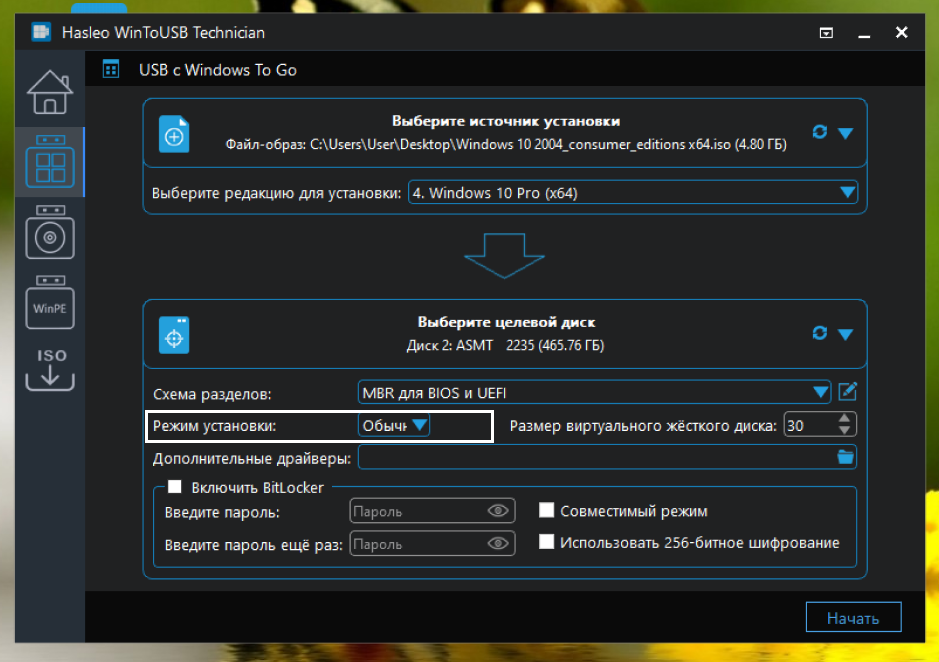Click the target disk icon

pyautogui.click(x=174, y=335)
